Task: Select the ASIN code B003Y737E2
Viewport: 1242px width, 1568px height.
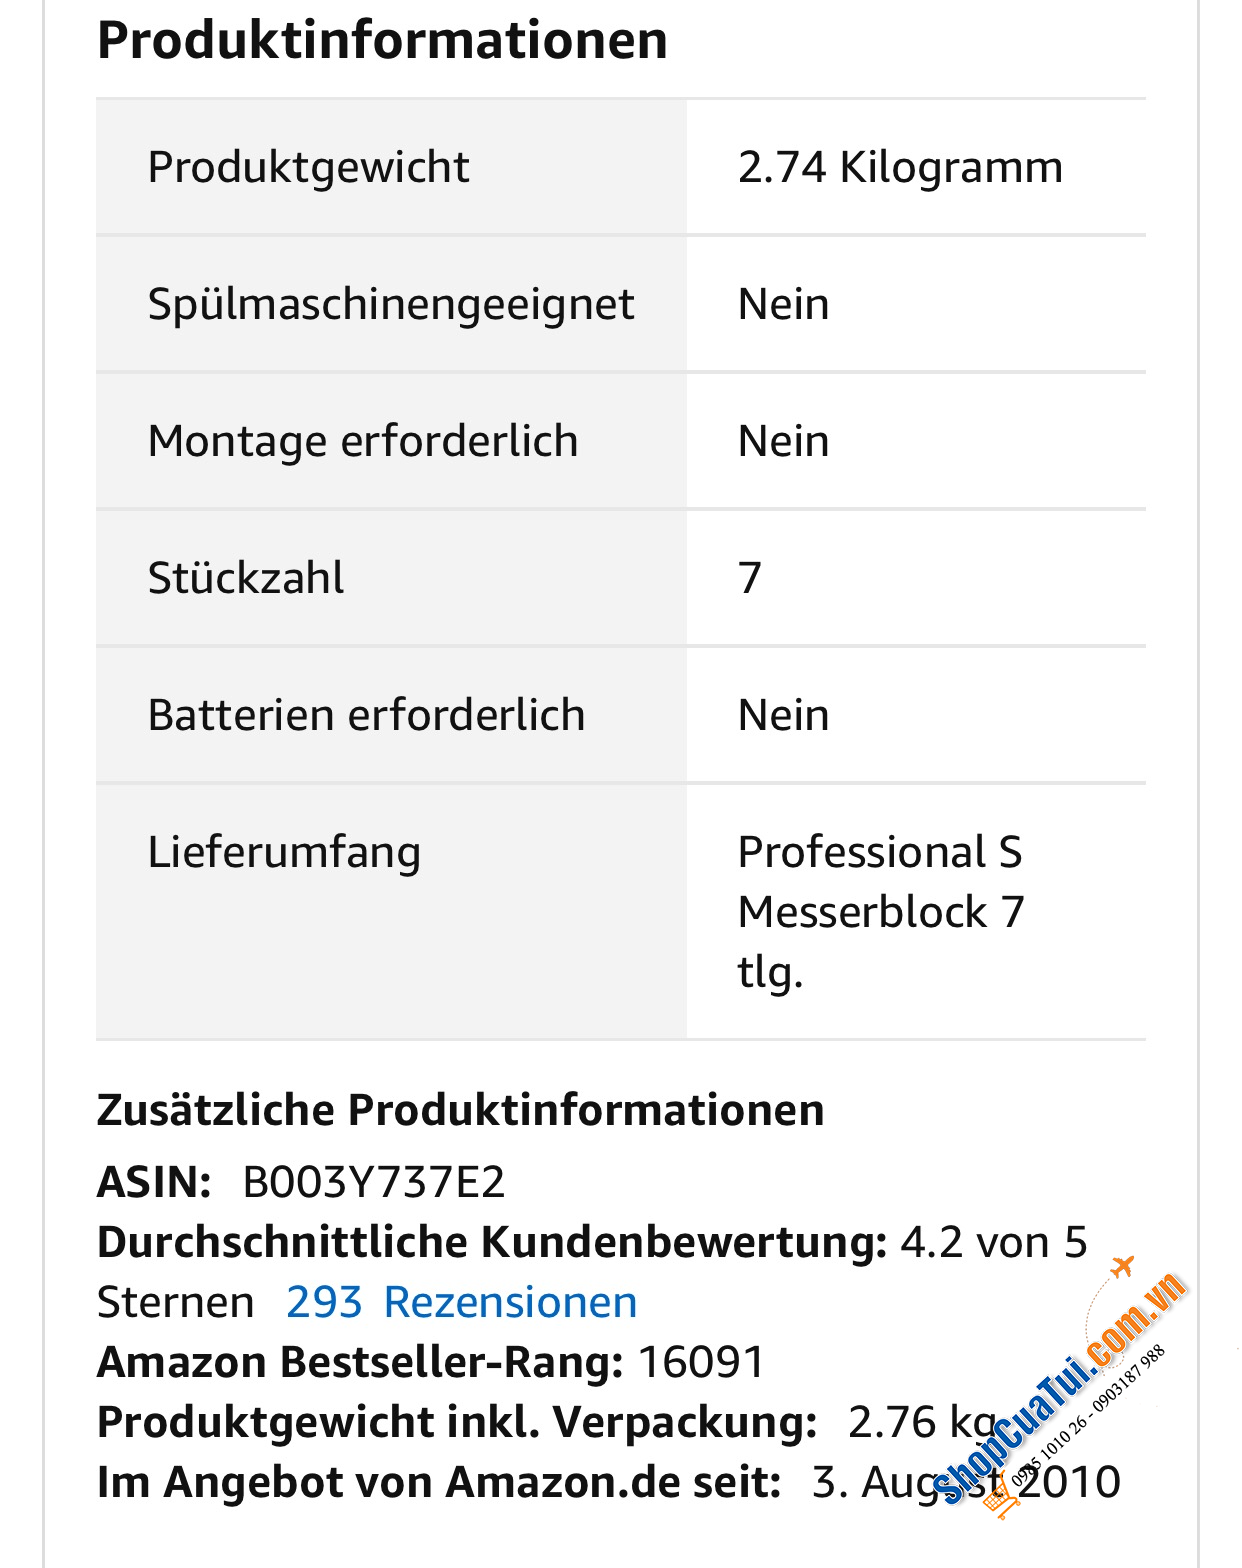Action: tap(373, 1182)
